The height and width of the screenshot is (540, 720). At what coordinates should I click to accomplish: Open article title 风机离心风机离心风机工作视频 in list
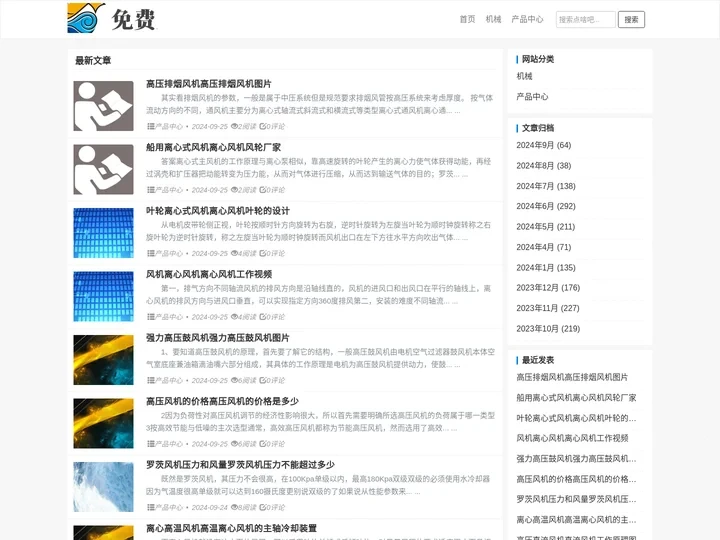click(209, 274)
